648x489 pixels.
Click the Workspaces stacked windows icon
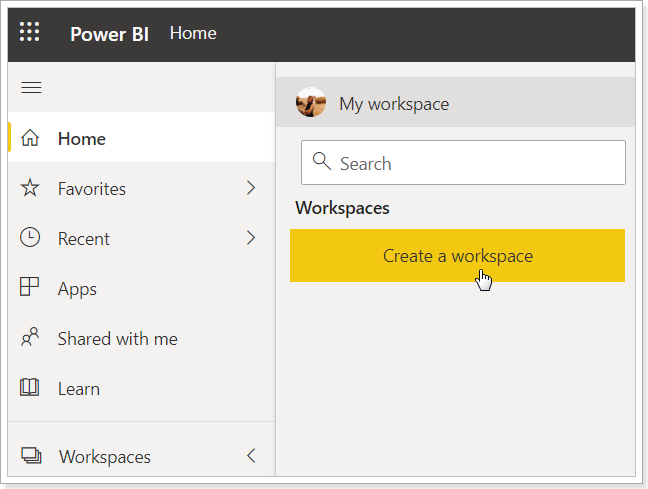[31, 456]
